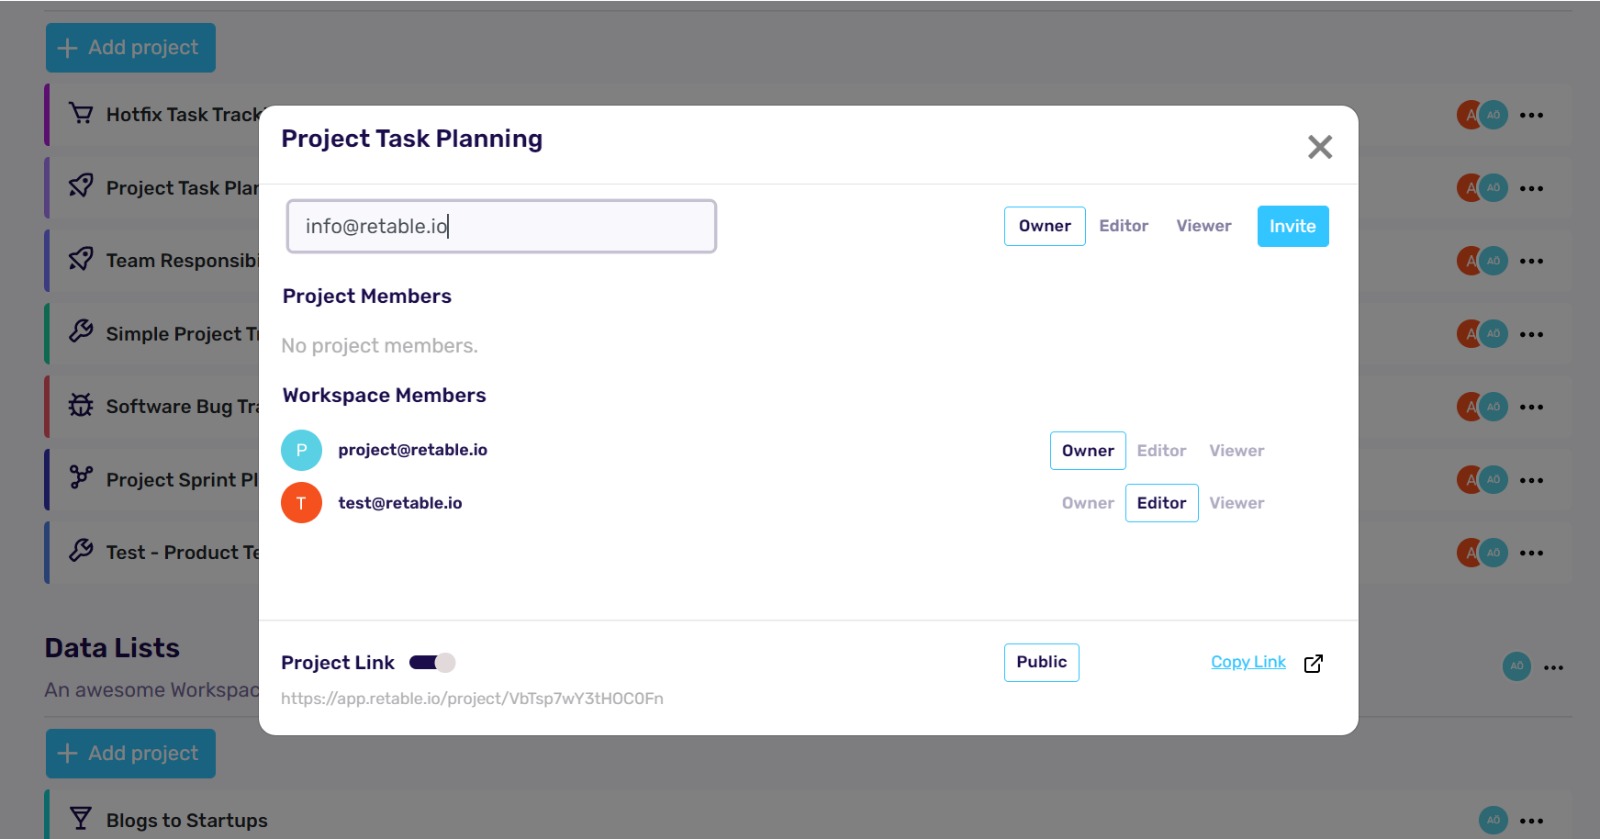This screenshot has width=1600, height=839.
Task: Click the rocket icon beside Team Responsibilities
Action: click(81, 260)
